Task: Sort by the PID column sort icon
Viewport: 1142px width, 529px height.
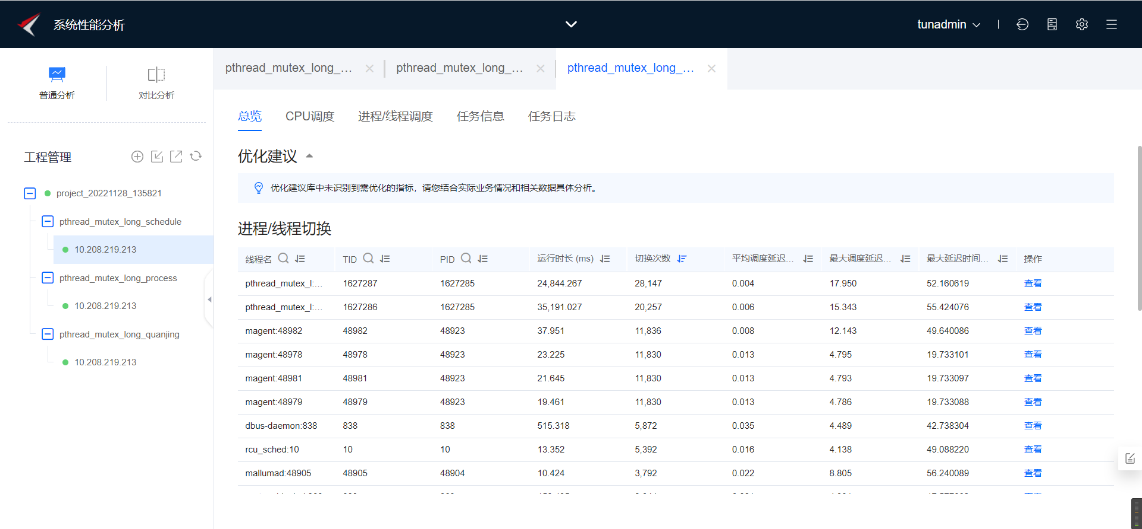Action: pos(482,259)
